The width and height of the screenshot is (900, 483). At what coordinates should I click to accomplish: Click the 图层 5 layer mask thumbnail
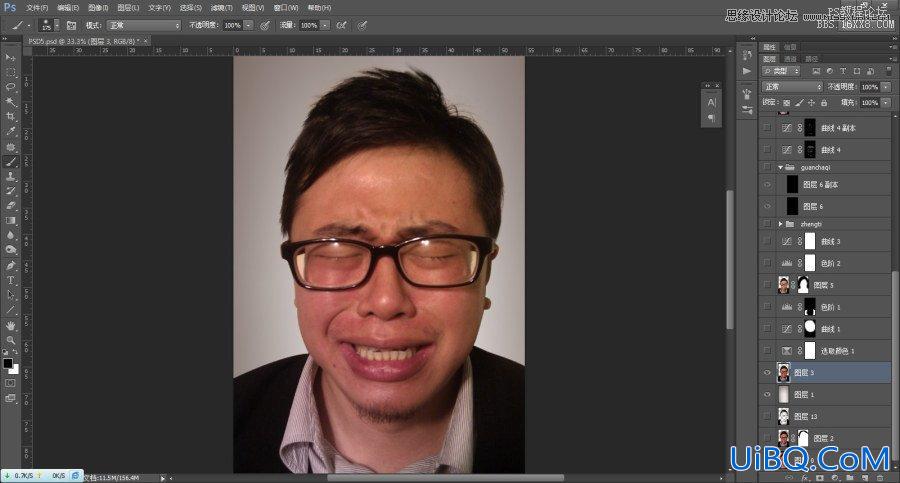(x=804, y=284)
